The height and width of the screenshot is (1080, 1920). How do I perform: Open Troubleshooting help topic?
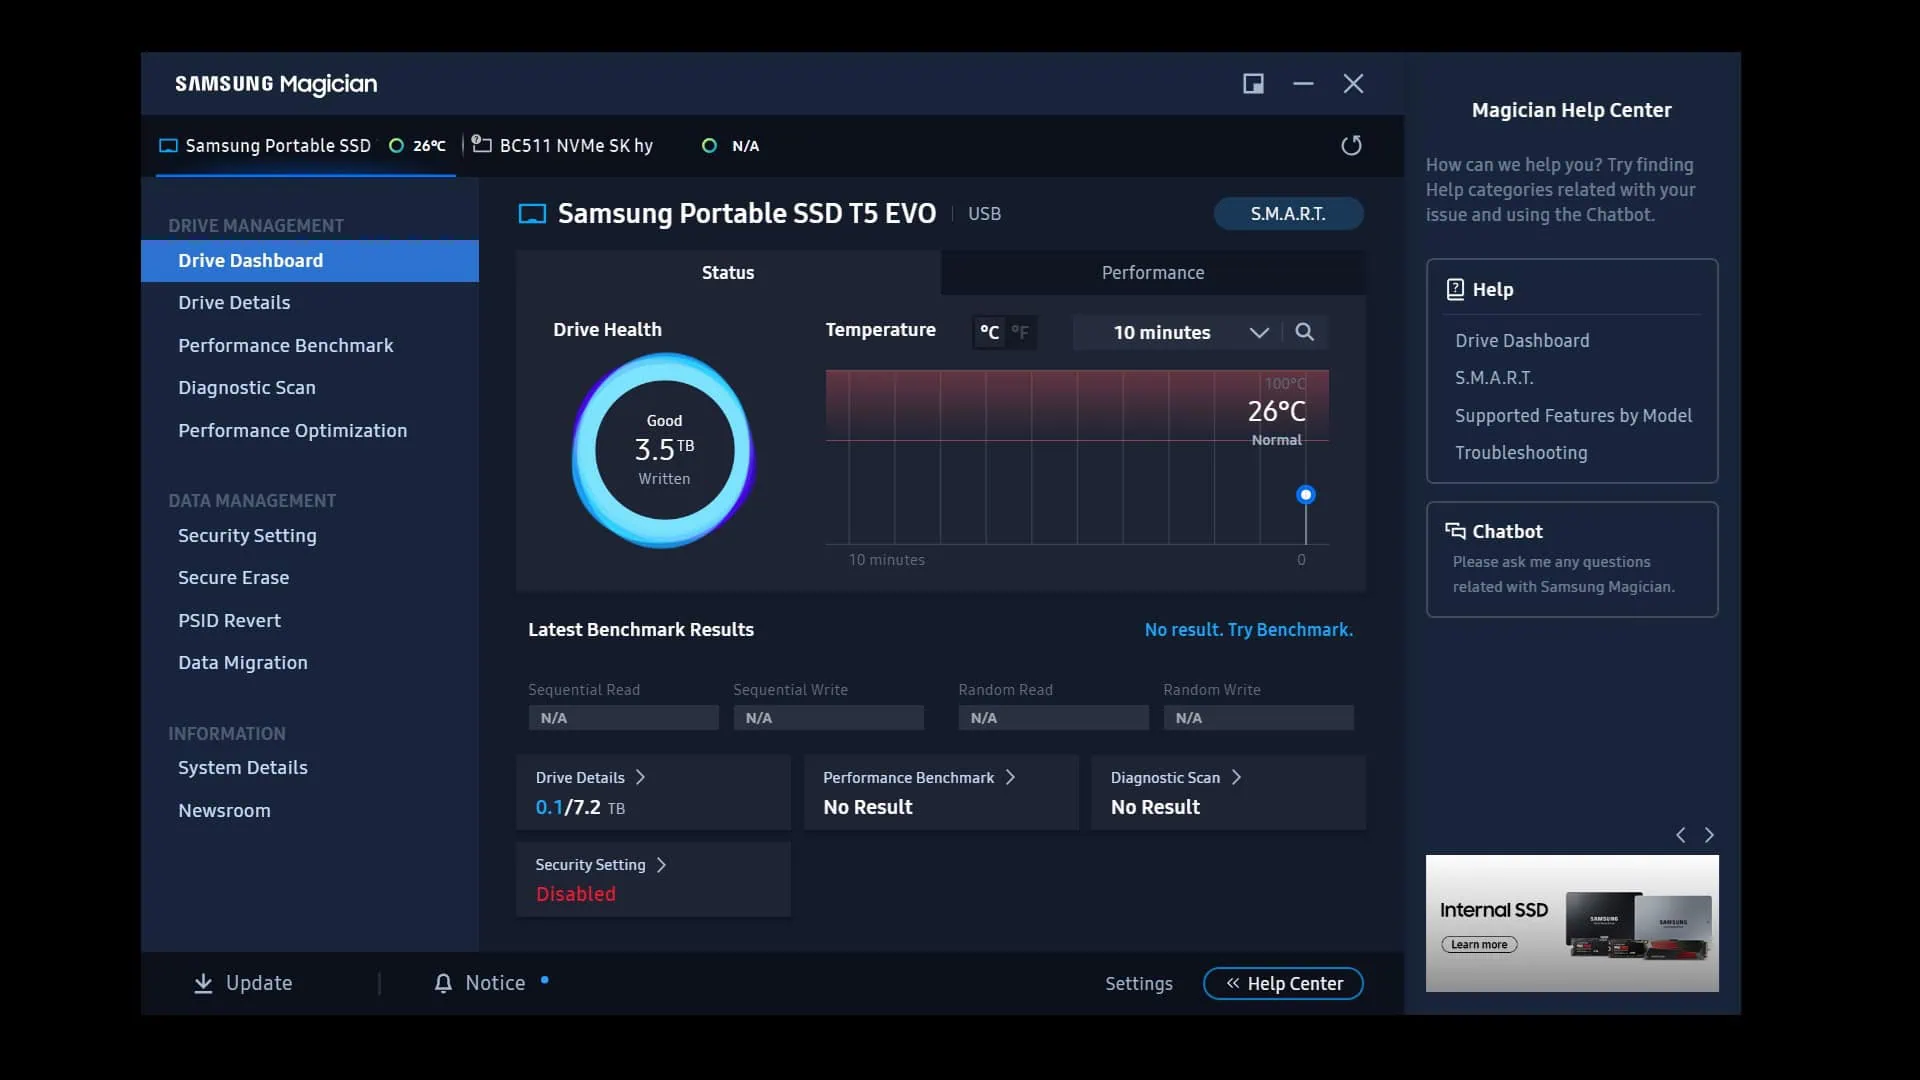coord(1520,452)
